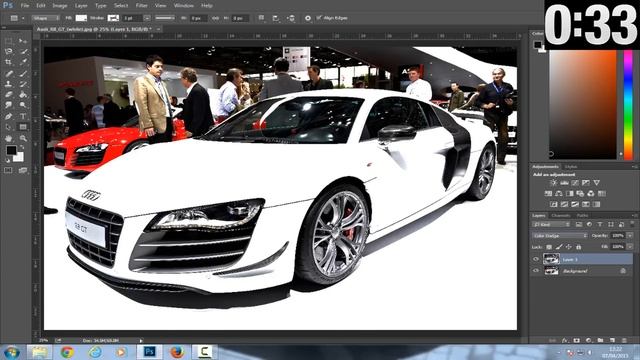Open the layer Kind filter dropdown

[x=551, y=224]
